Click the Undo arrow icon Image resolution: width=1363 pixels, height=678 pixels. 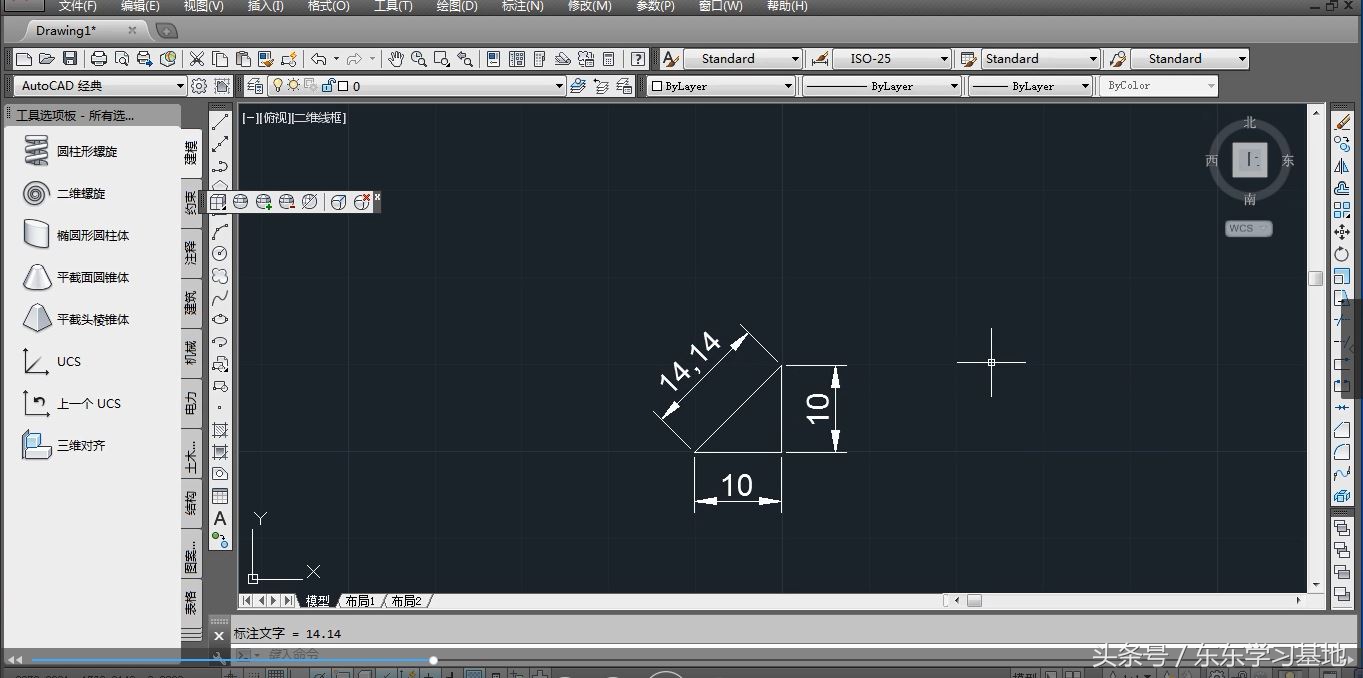tap(318, 59)
